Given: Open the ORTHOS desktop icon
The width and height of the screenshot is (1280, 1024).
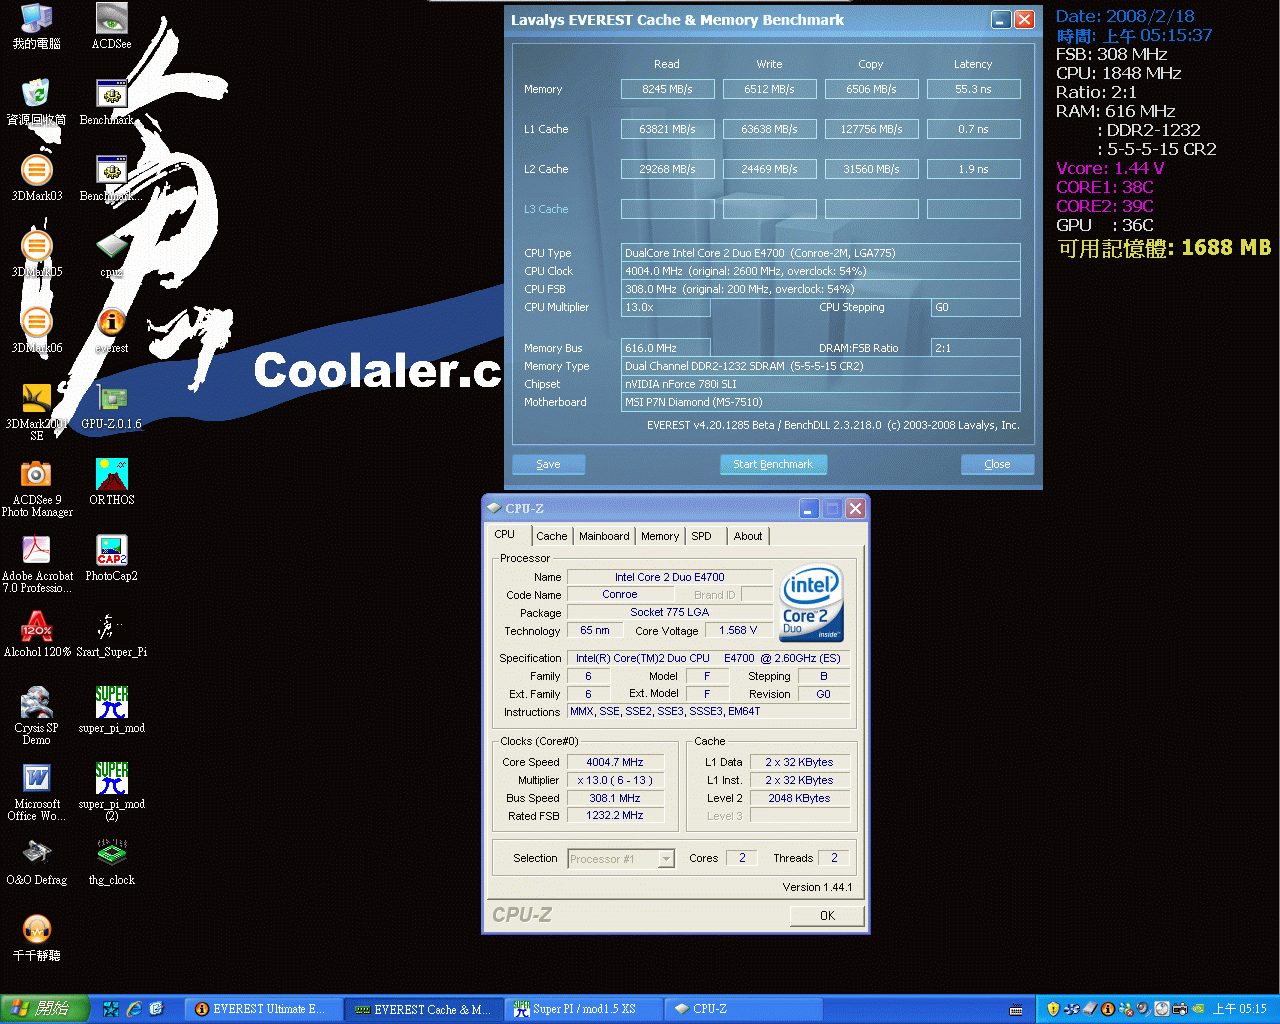Looking at the screenshot, I should point(111,476).
